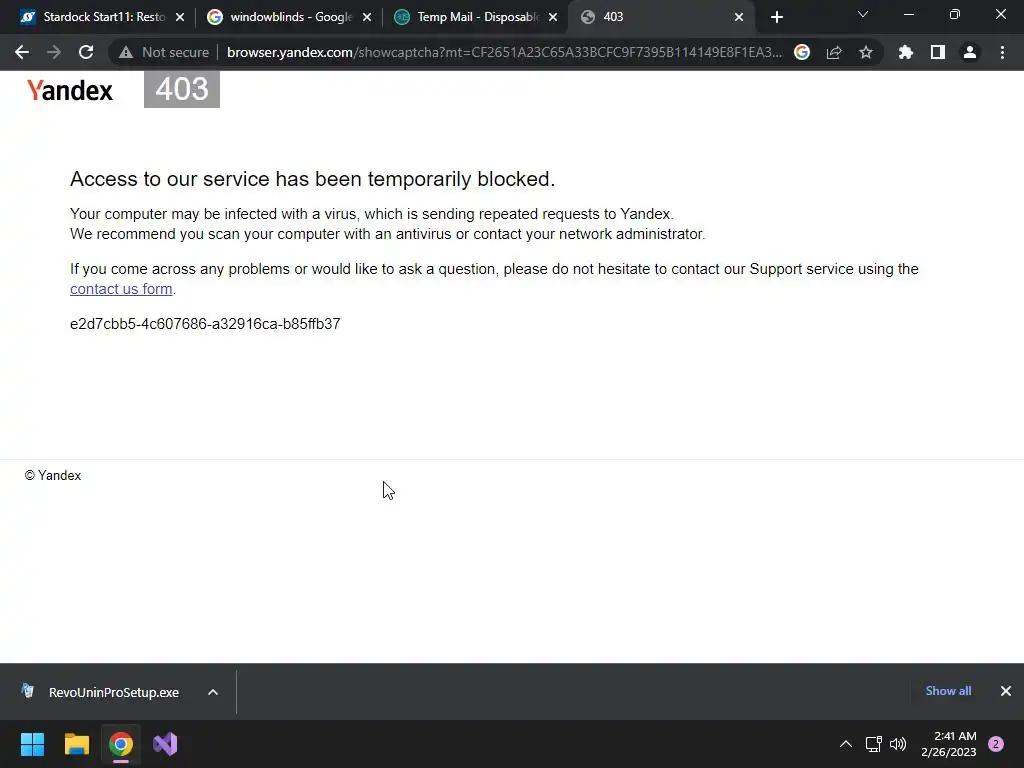Close the downloads bar
The width and height of the screenshot is (1024, 768).
(x=1006, y=691)
